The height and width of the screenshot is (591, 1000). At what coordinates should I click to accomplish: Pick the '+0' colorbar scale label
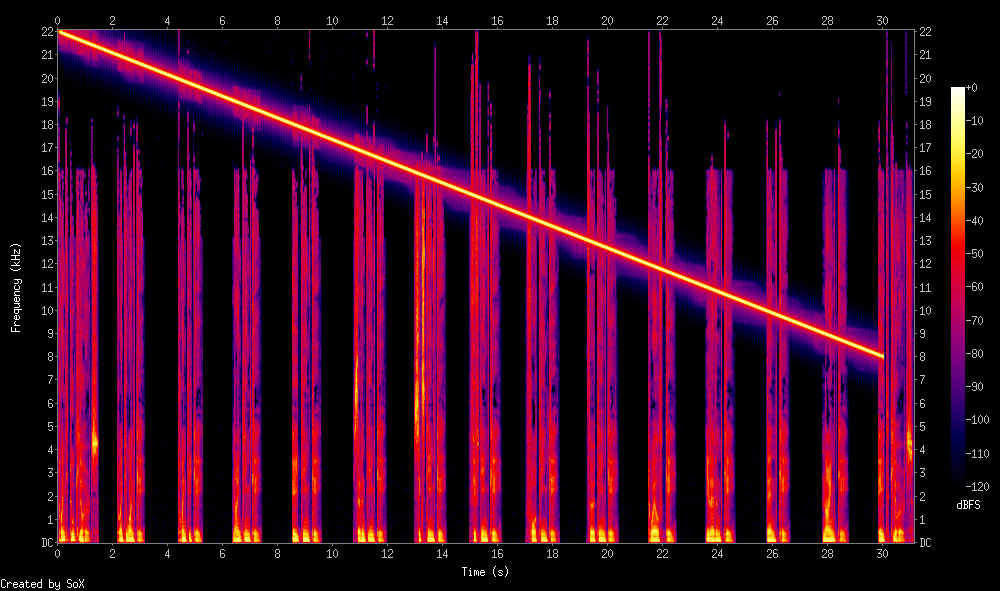pos(972,88)
